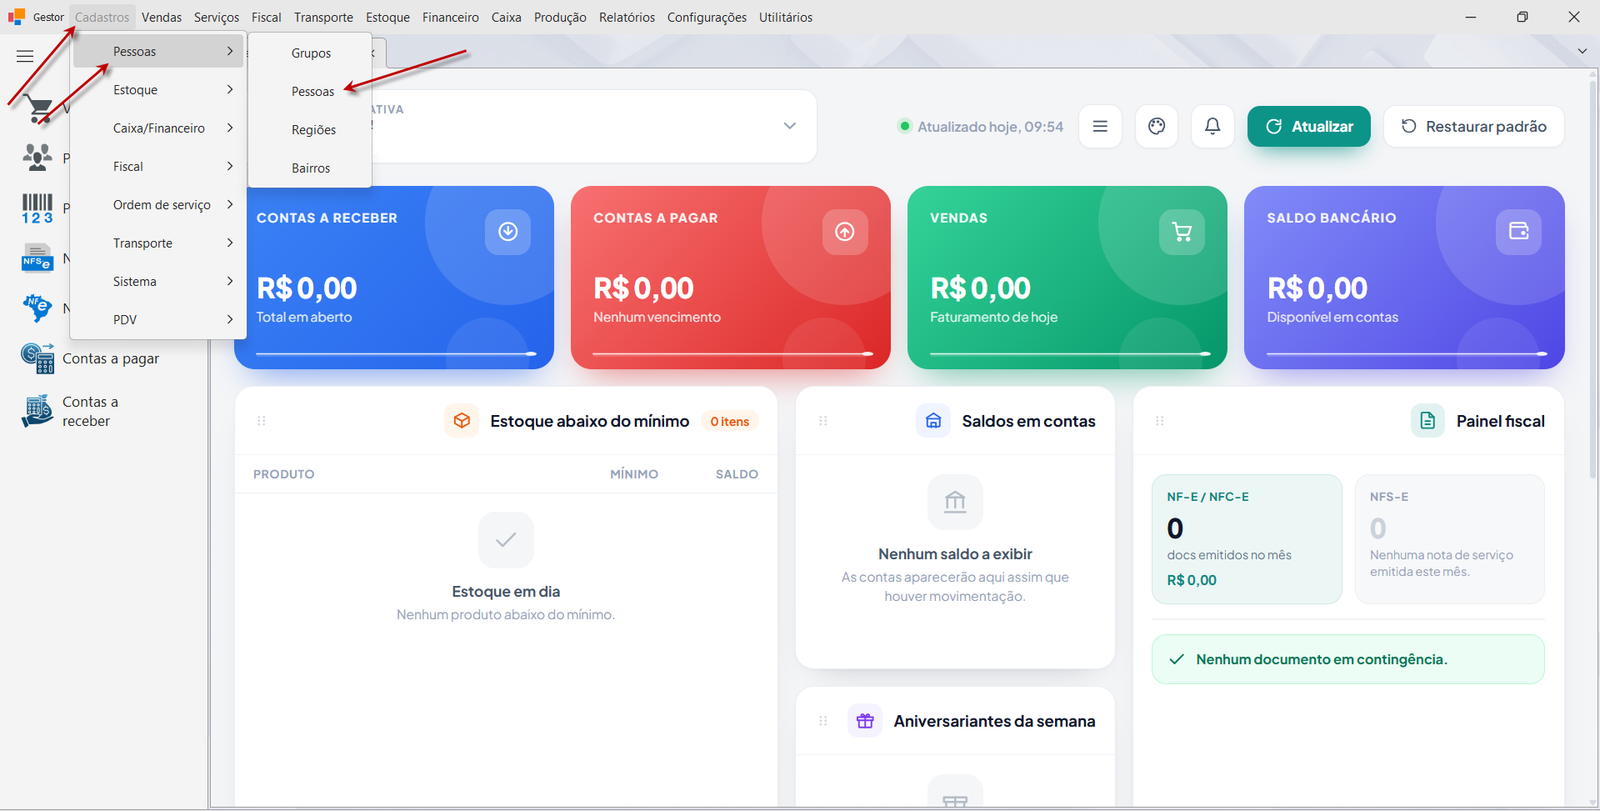The height and width of the screenshot is (811, 1600).
Task: Click the barcode 123 sidebar icon
Action: pyautogui.click(x=38, y=208)
